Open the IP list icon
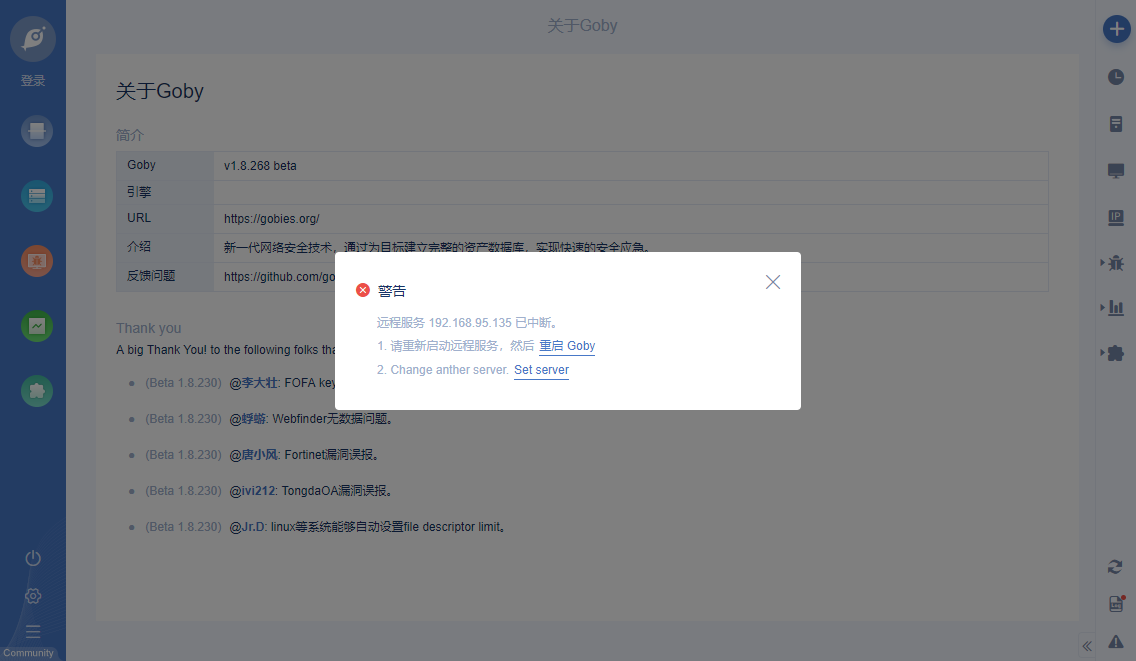 click(x=1115, y=217)
